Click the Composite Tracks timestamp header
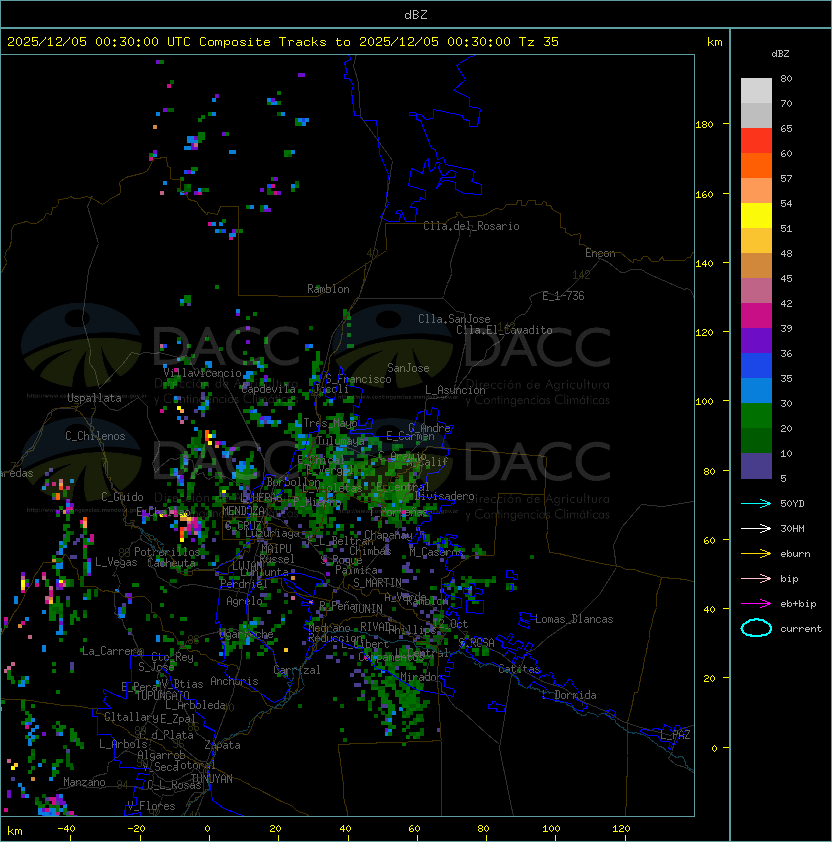832x842 pixels. (283, 41)
